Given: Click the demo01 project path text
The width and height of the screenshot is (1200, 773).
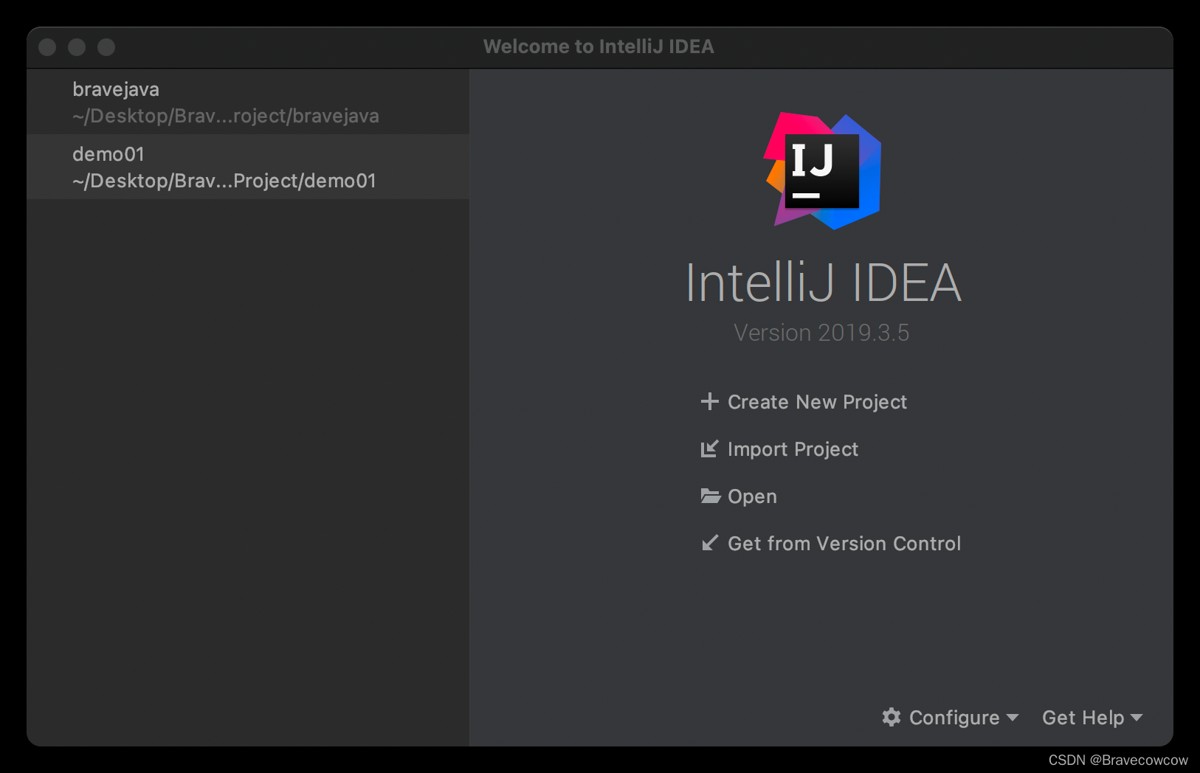Looking at the screenshot, I should (x=224, y=181).
